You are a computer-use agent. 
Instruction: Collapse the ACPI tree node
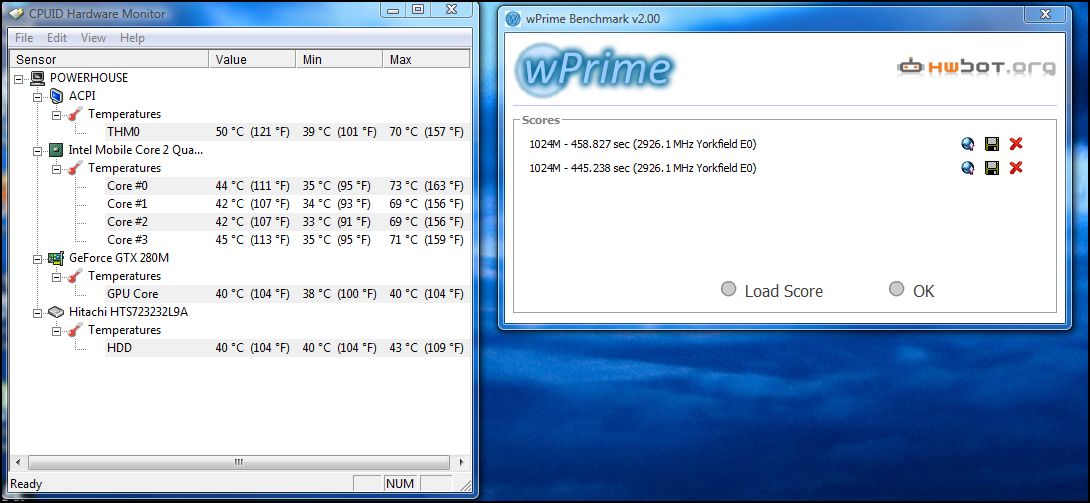point(38,97)
